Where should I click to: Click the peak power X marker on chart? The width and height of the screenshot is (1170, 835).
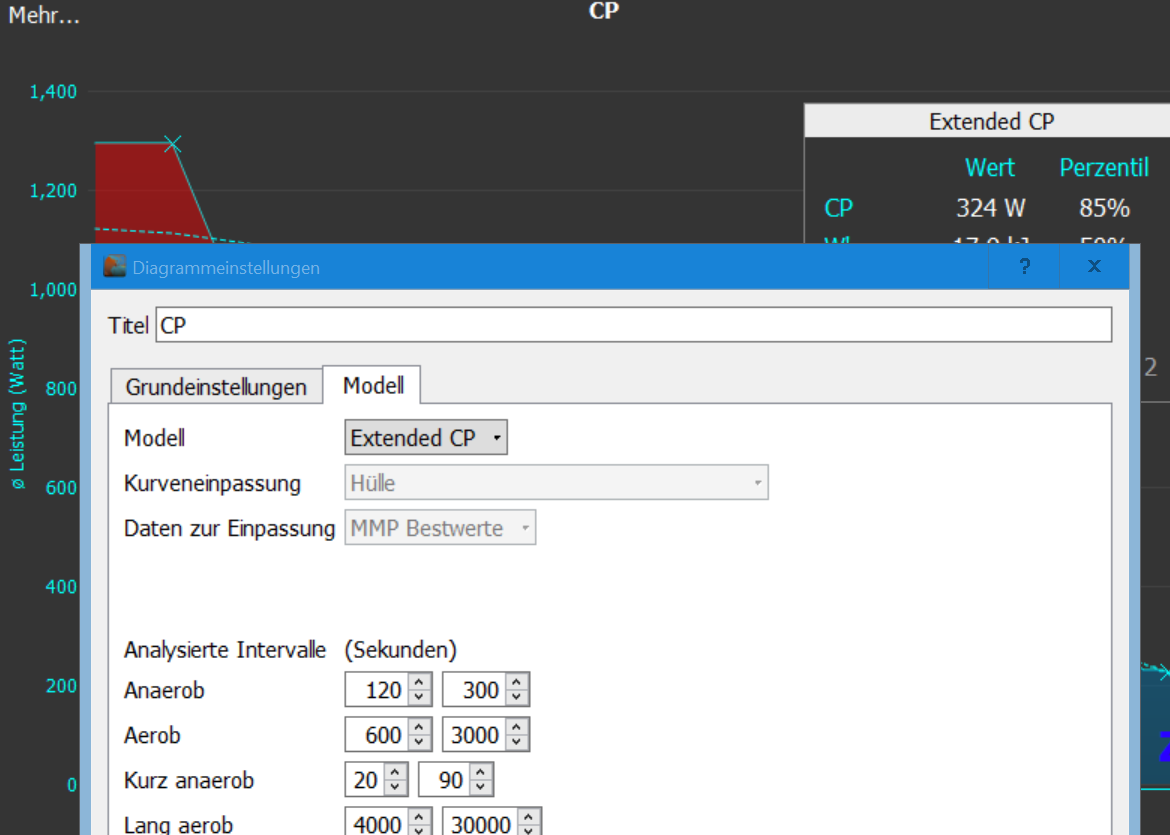pos(173,144)
